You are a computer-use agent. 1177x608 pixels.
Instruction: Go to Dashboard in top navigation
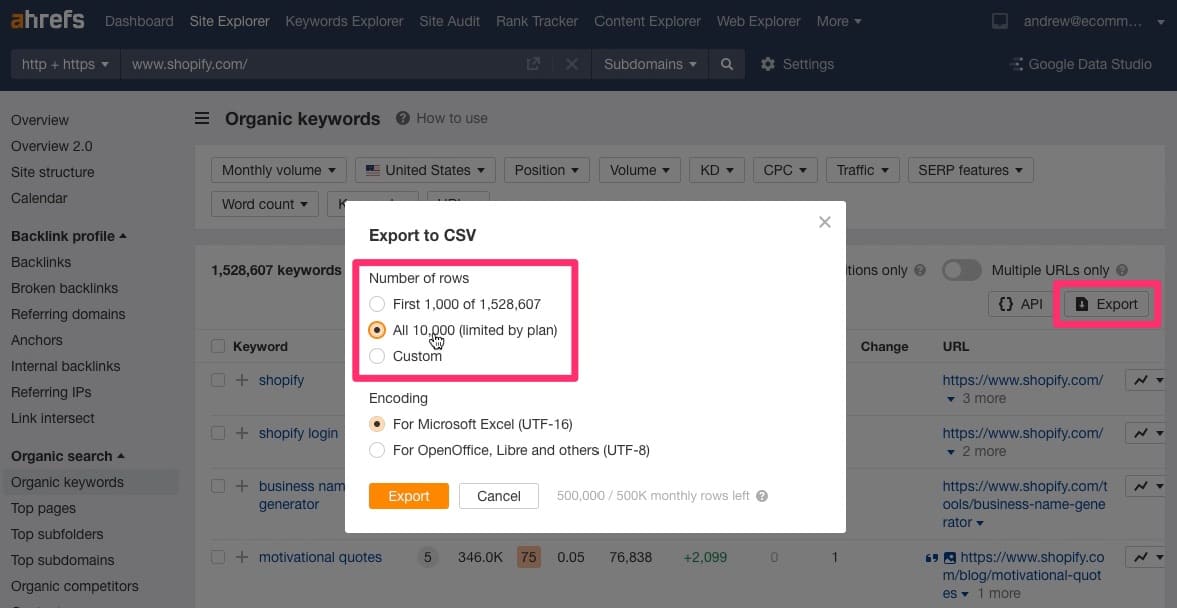tap(139, 22)
